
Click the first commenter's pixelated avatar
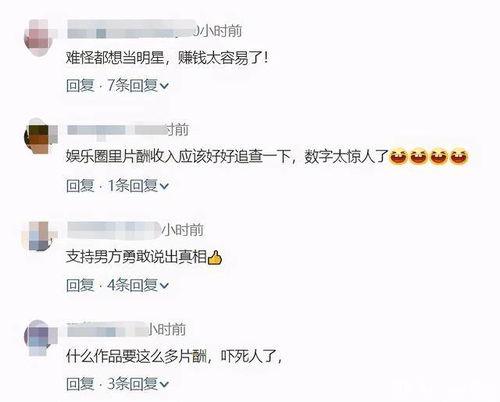39,39
